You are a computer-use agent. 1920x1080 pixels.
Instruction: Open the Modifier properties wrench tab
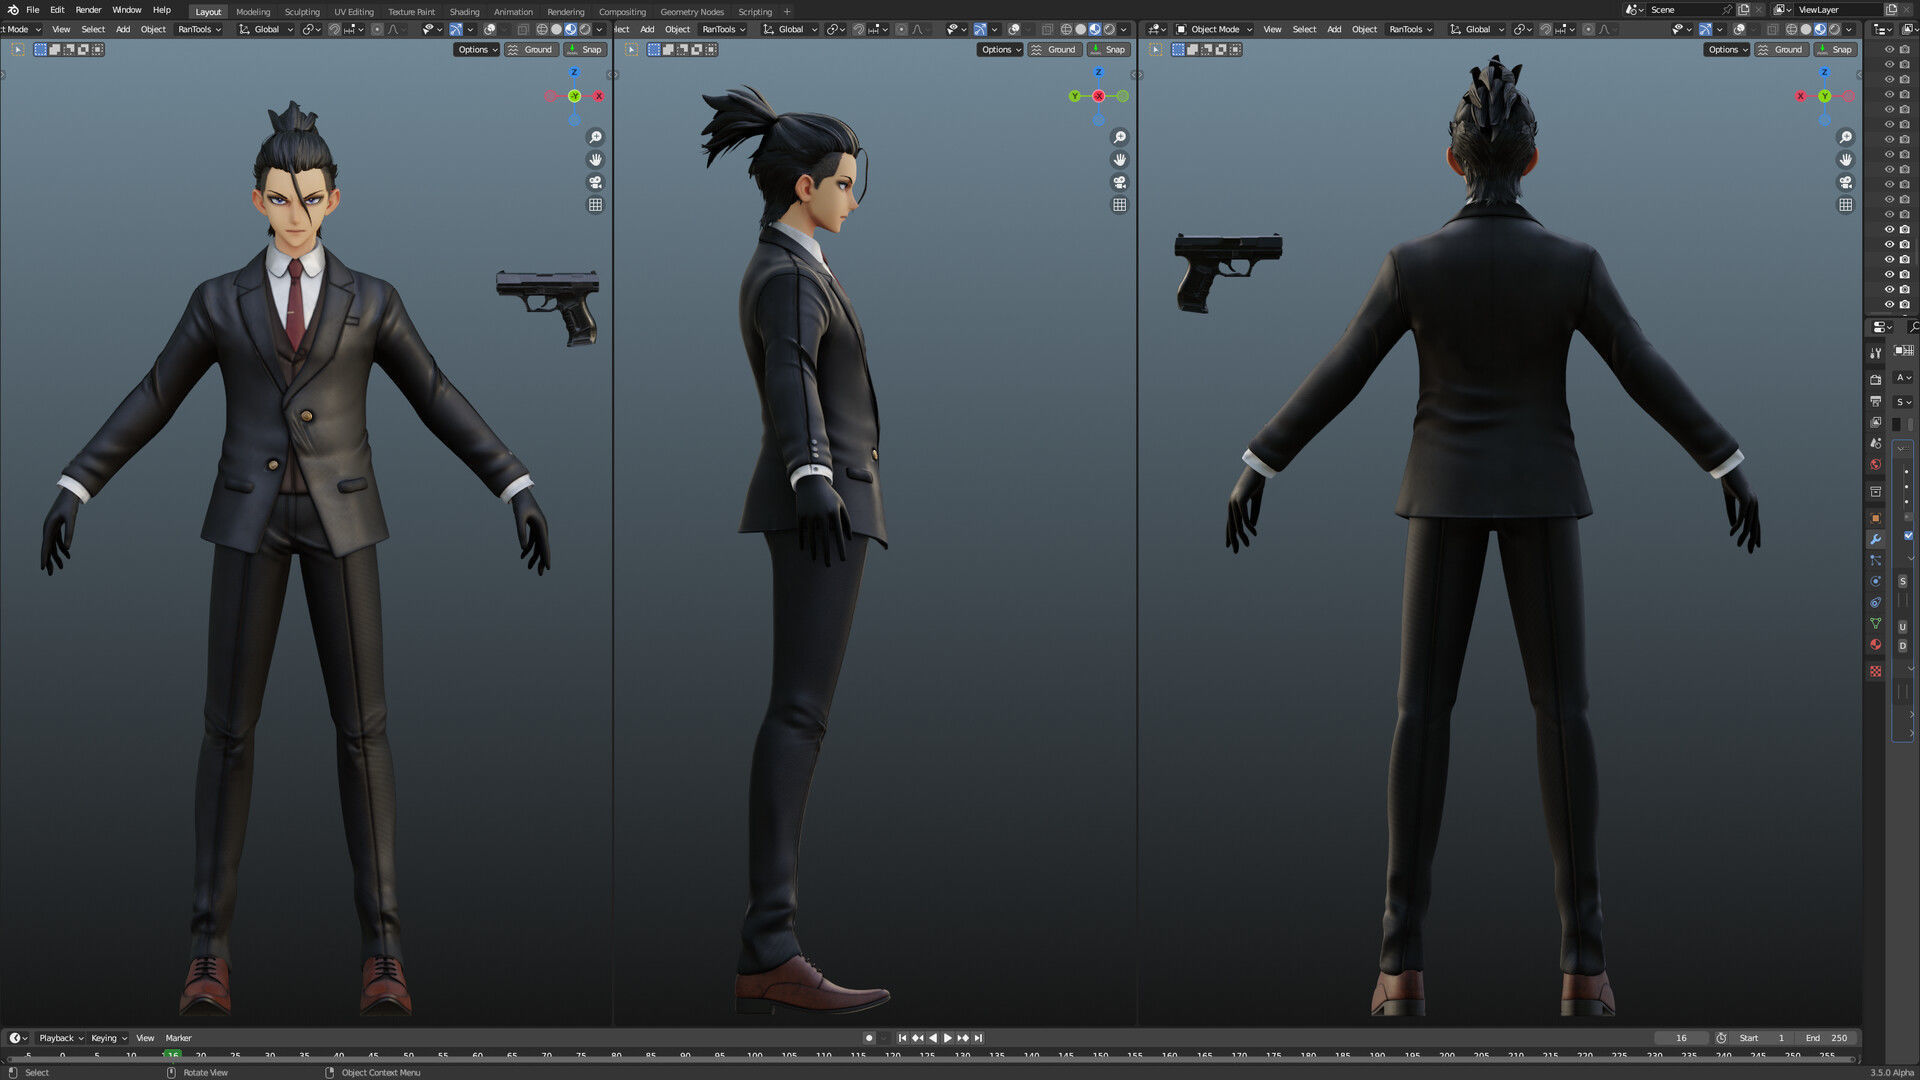[1875, 539]
